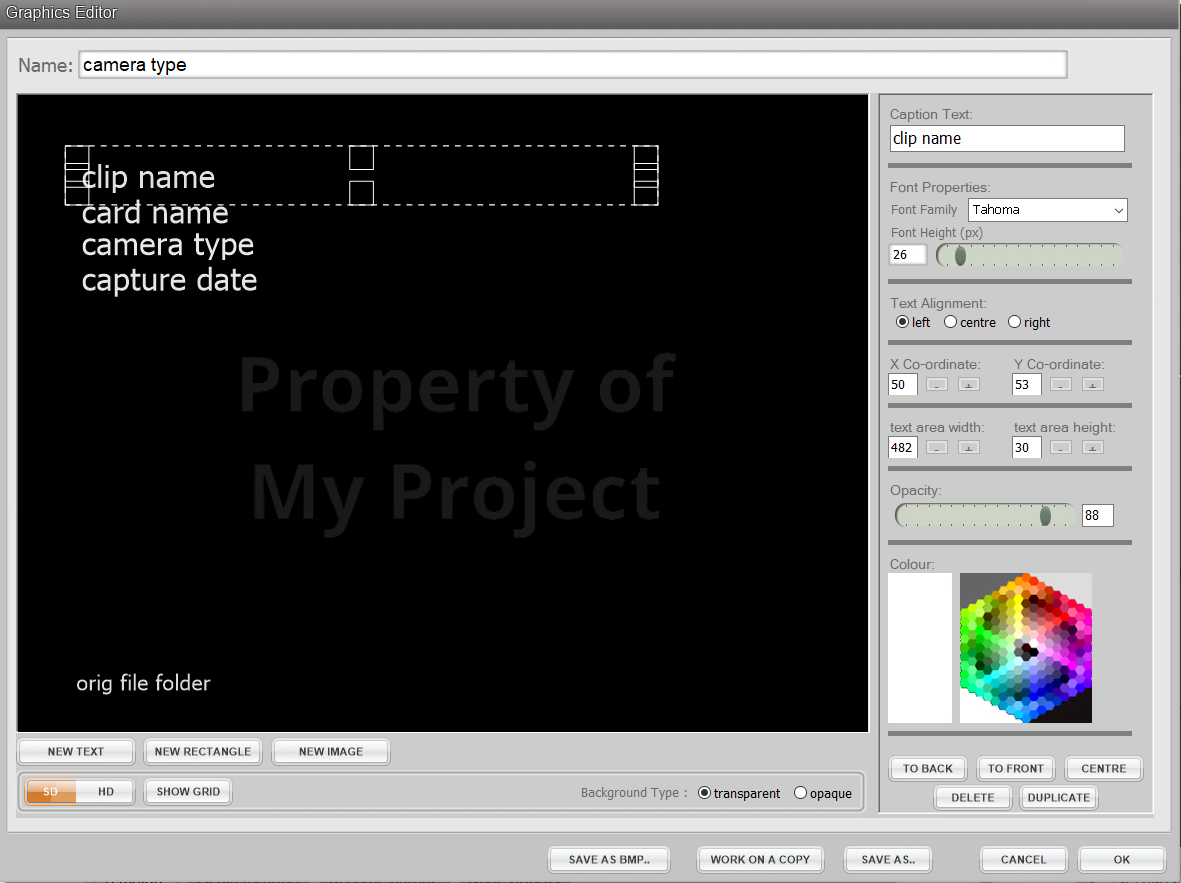
Task: Increase text area height with plus stepper
Action: click(1093, 448)
